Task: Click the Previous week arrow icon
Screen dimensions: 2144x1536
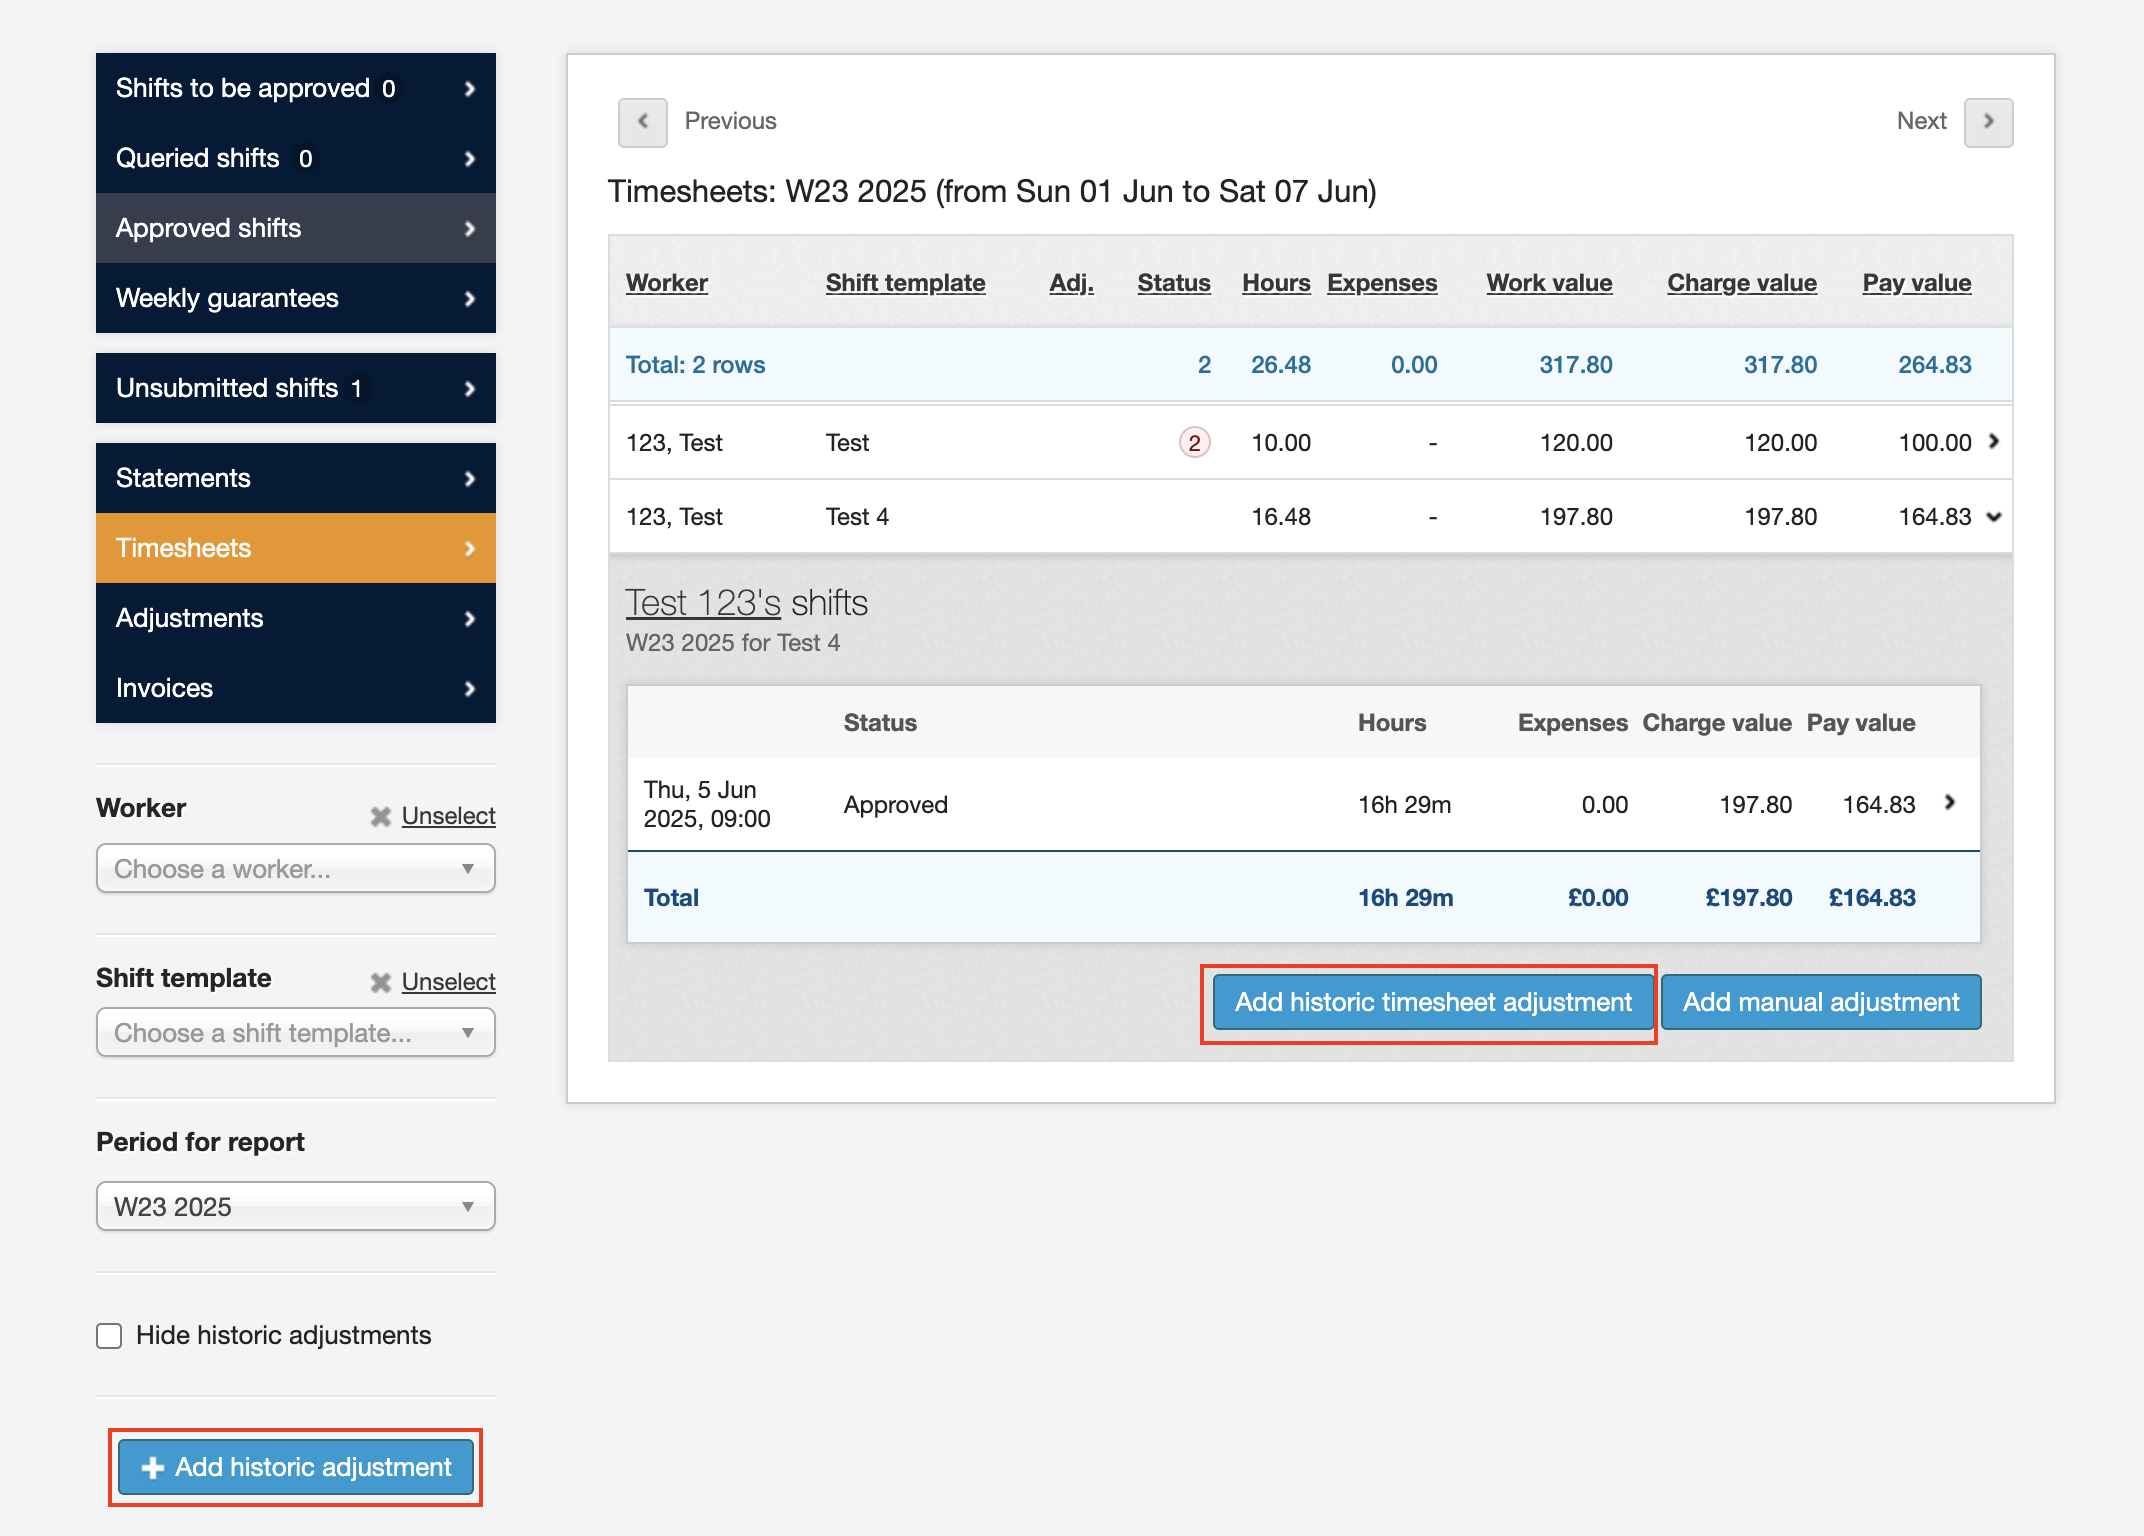Action: click(x=642, y=122)
